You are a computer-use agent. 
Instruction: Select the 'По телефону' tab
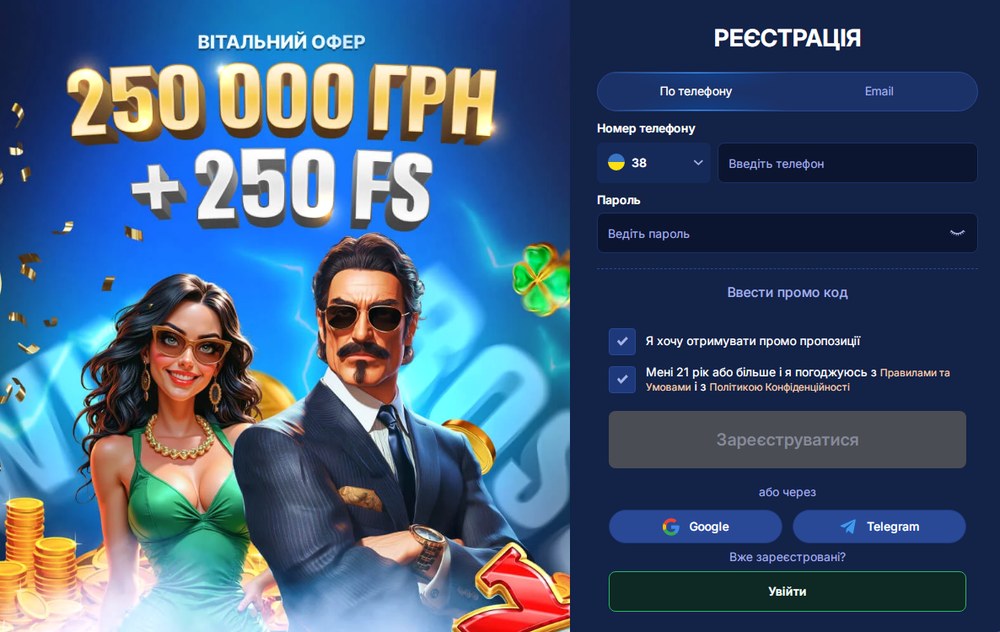695,91
